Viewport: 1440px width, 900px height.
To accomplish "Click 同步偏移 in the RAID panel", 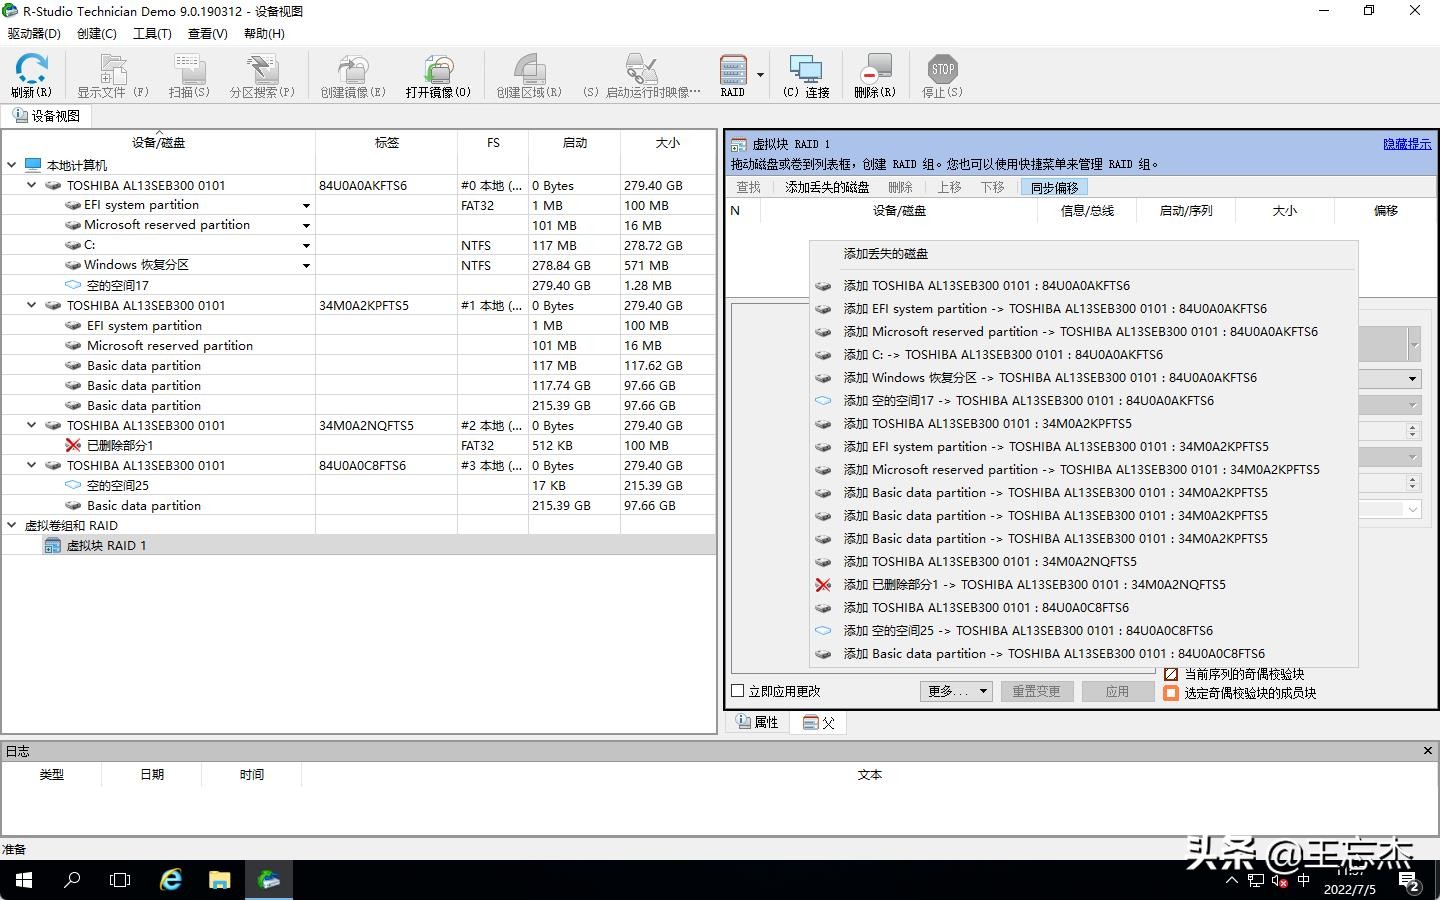I will (x=1054, y=187).
